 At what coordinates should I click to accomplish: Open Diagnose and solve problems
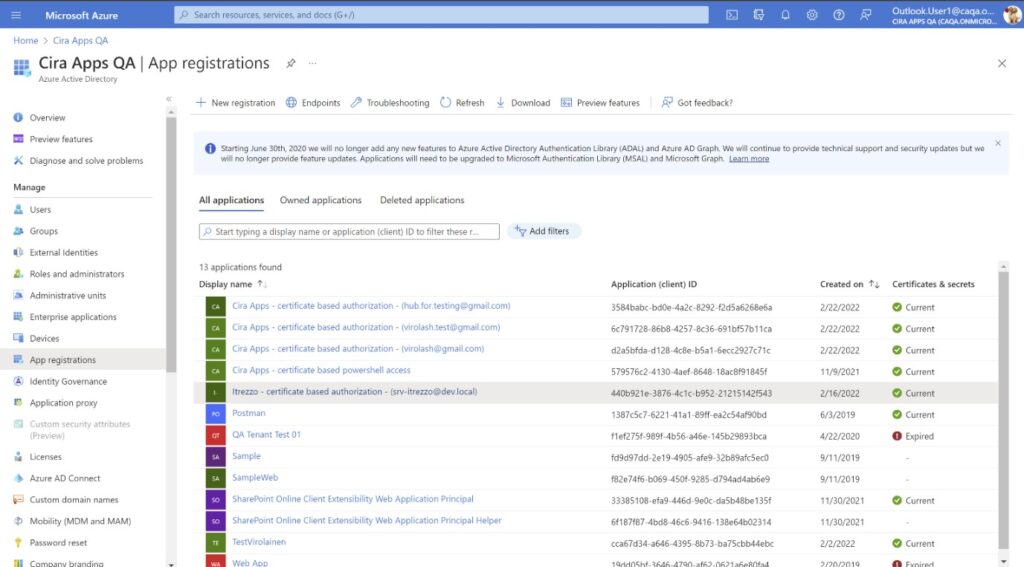click(x=86, y=161)
